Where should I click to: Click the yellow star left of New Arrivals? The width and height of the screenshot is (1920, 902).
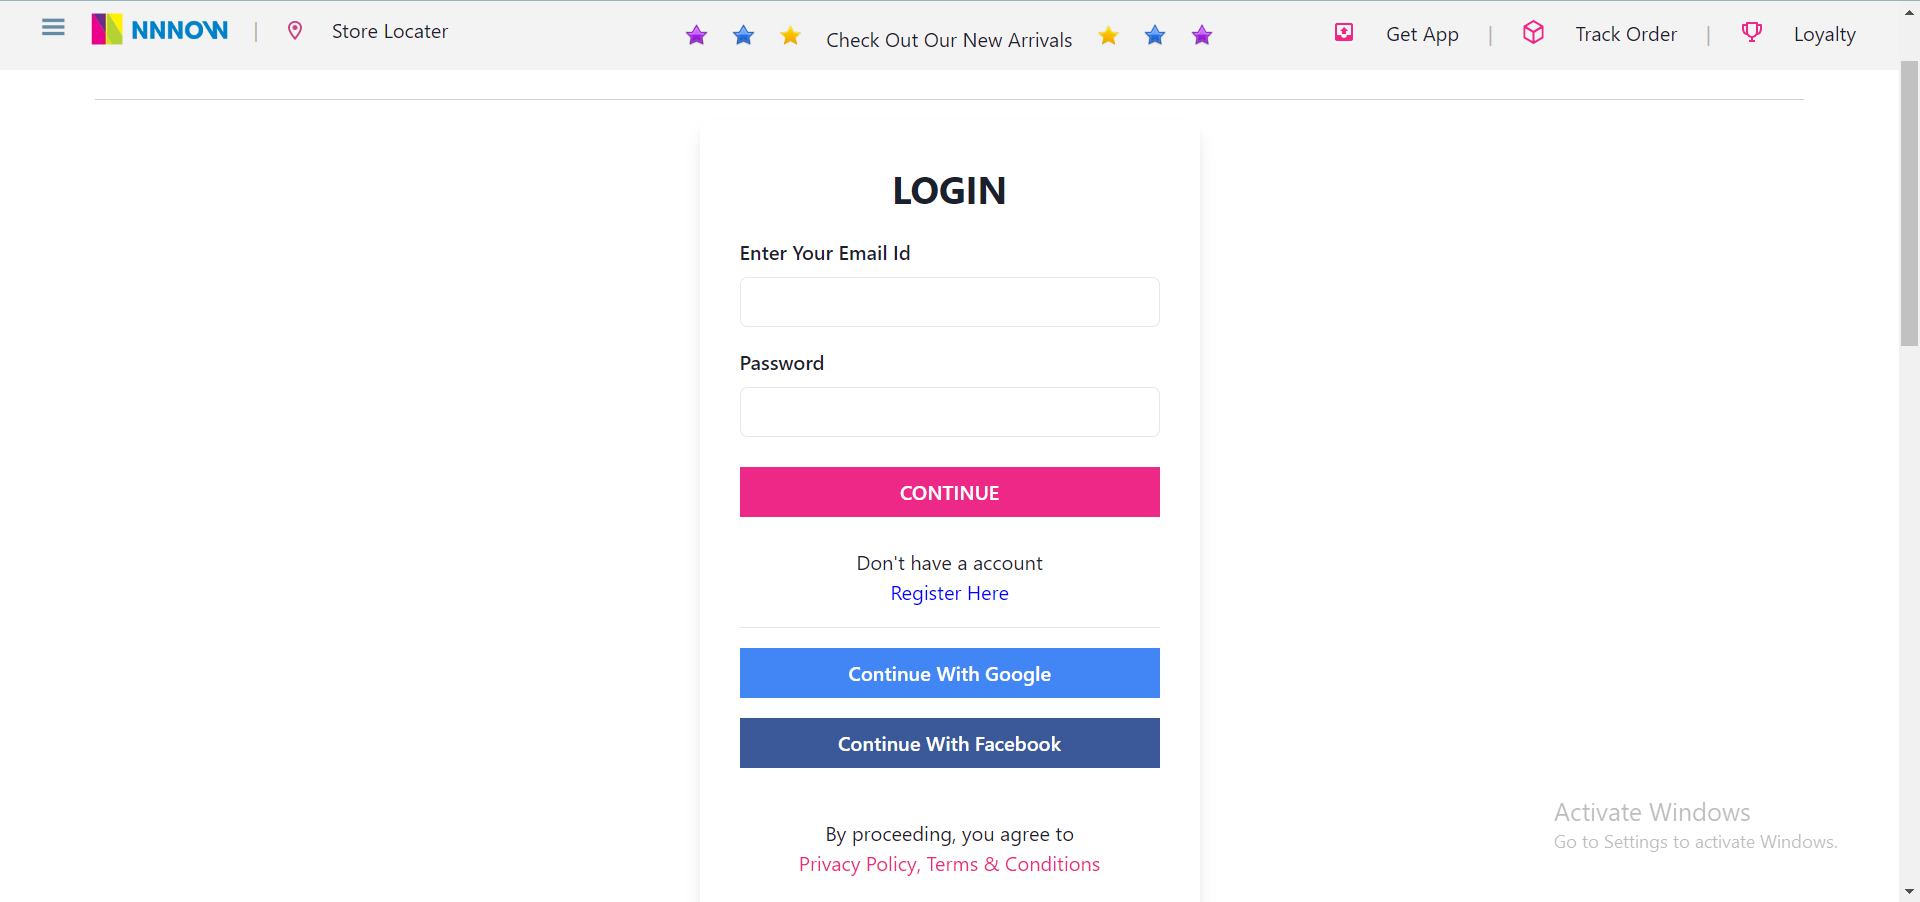coord(790,35)
